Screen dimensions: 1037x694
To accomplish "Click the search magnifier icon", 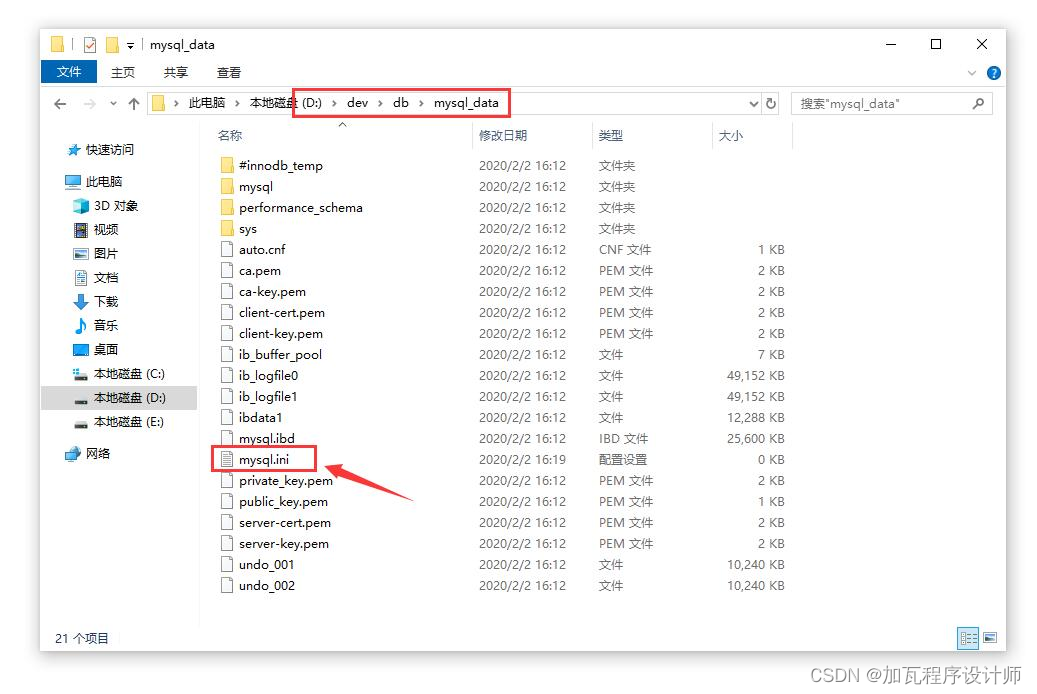I will pyautogui.click(x=978, y=103).
